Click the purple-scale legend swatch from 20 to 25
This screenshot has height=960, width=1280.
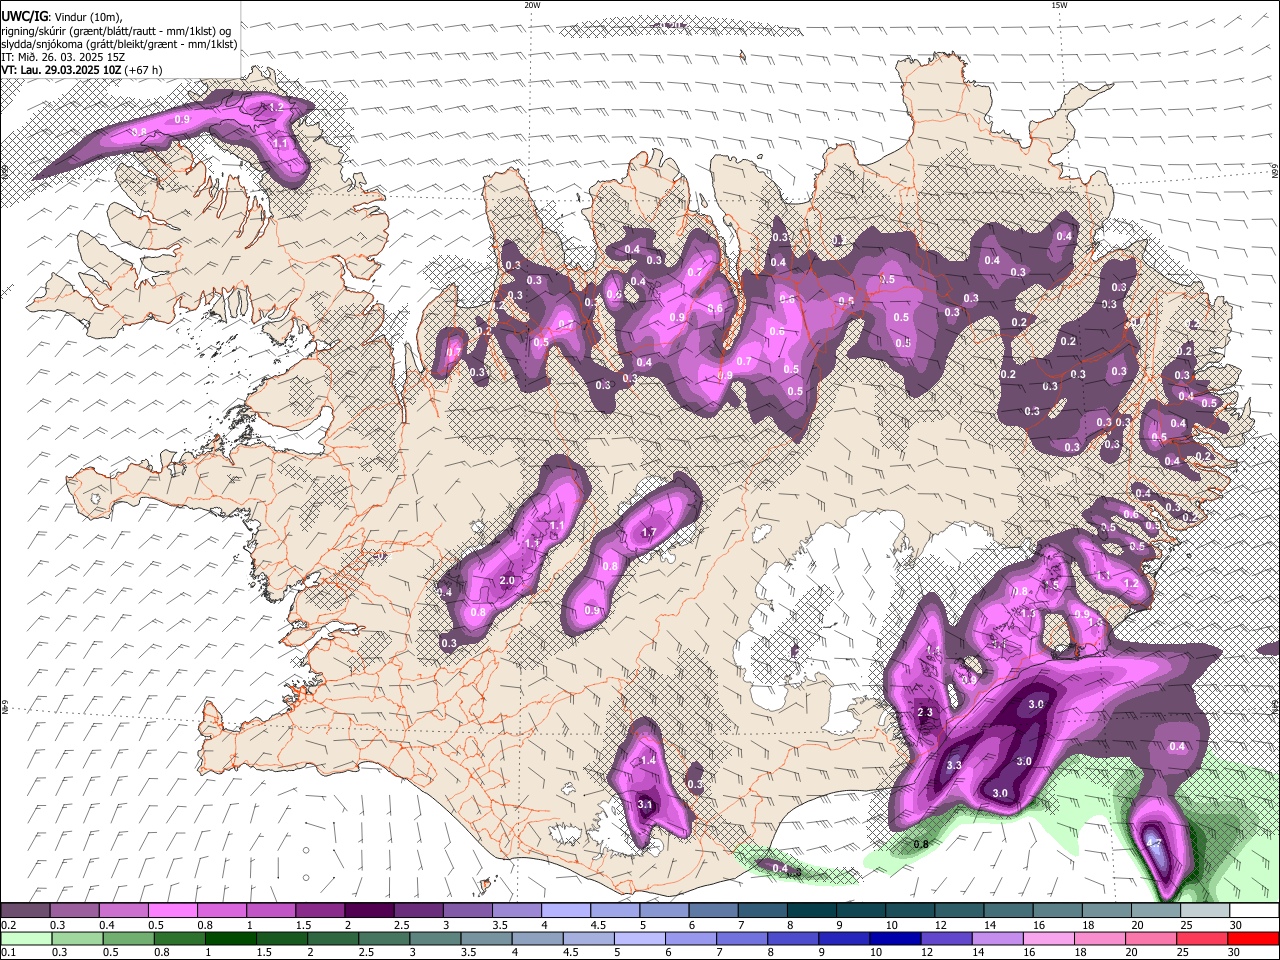tap(1155, 911)
